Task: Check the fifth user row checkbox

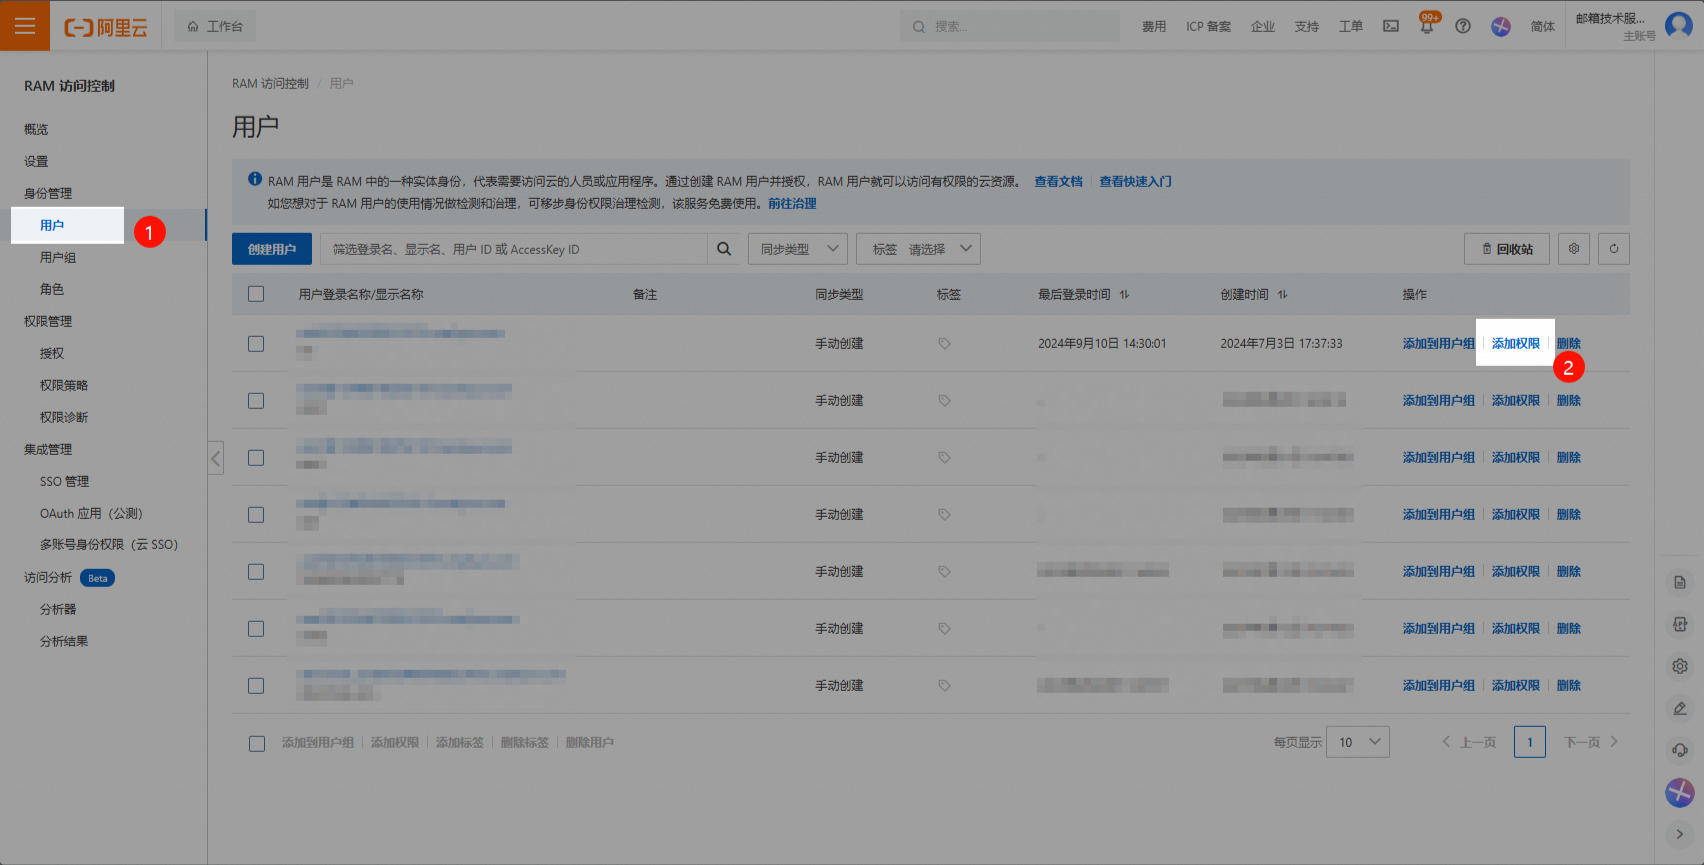Action: 256,571
